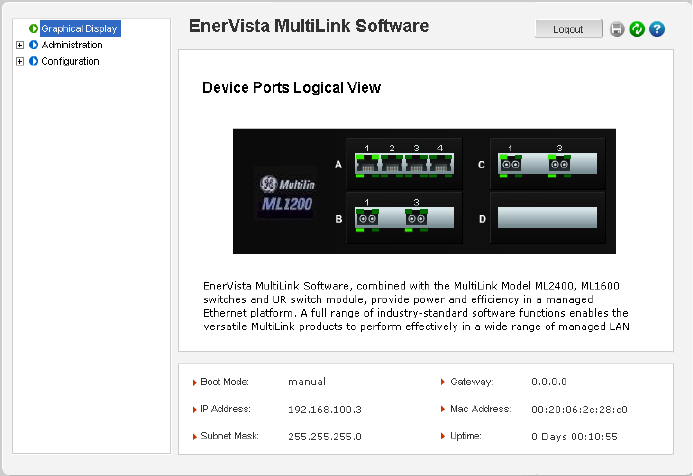Click the Uptime label
693x476 pixels.
(465, 436)
